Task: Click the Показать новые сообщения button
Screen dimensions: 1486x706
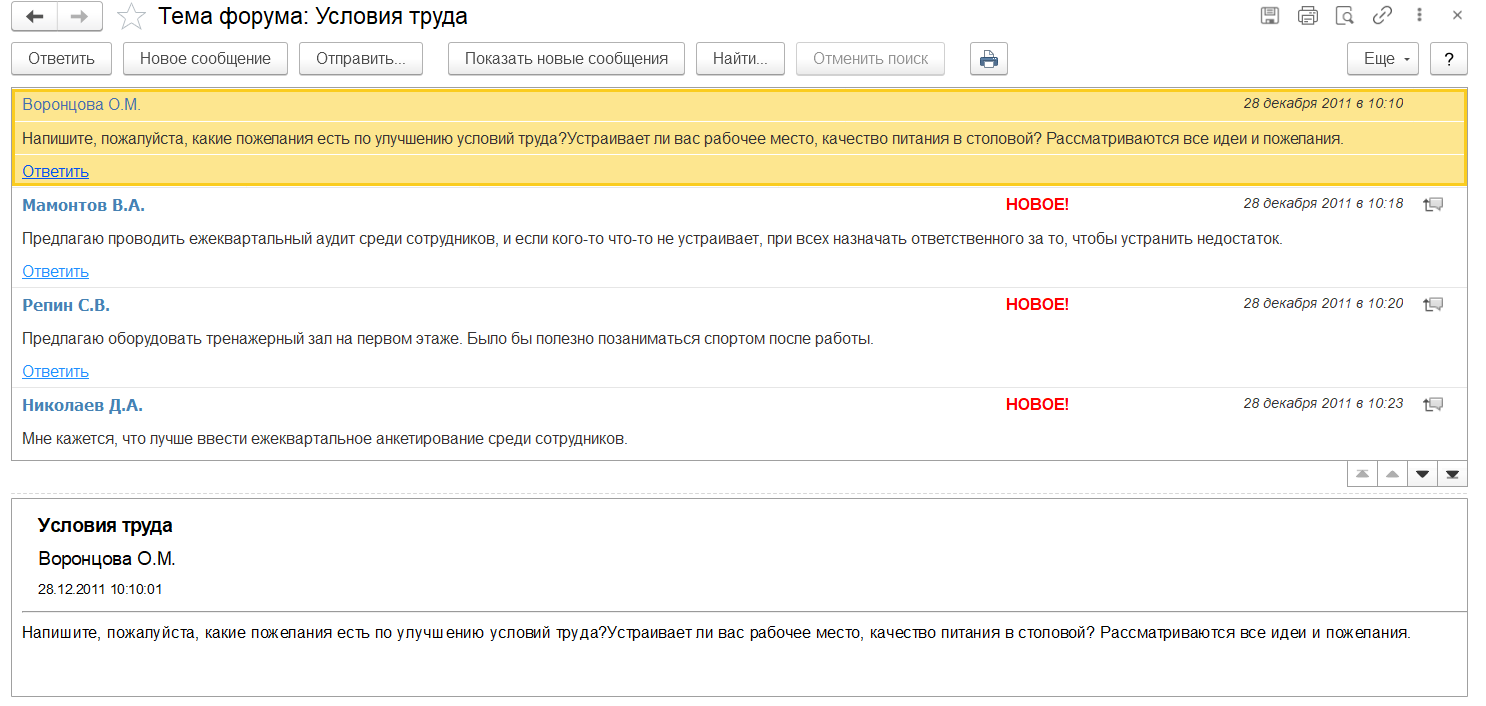Action: pos(566,59)
